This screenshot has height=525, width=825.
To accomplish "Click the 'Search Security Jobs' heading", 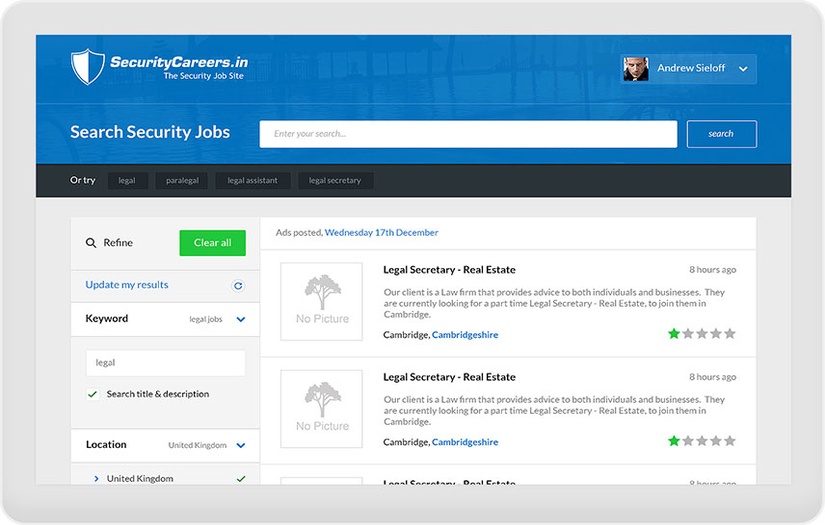I will (x=150, y=132).
